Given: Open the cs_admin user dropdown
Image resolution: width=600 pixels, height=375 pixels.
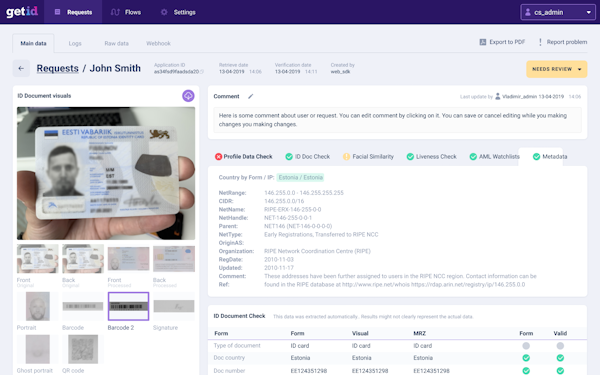Looking at the screenshot, I should [x=558, y=12].
